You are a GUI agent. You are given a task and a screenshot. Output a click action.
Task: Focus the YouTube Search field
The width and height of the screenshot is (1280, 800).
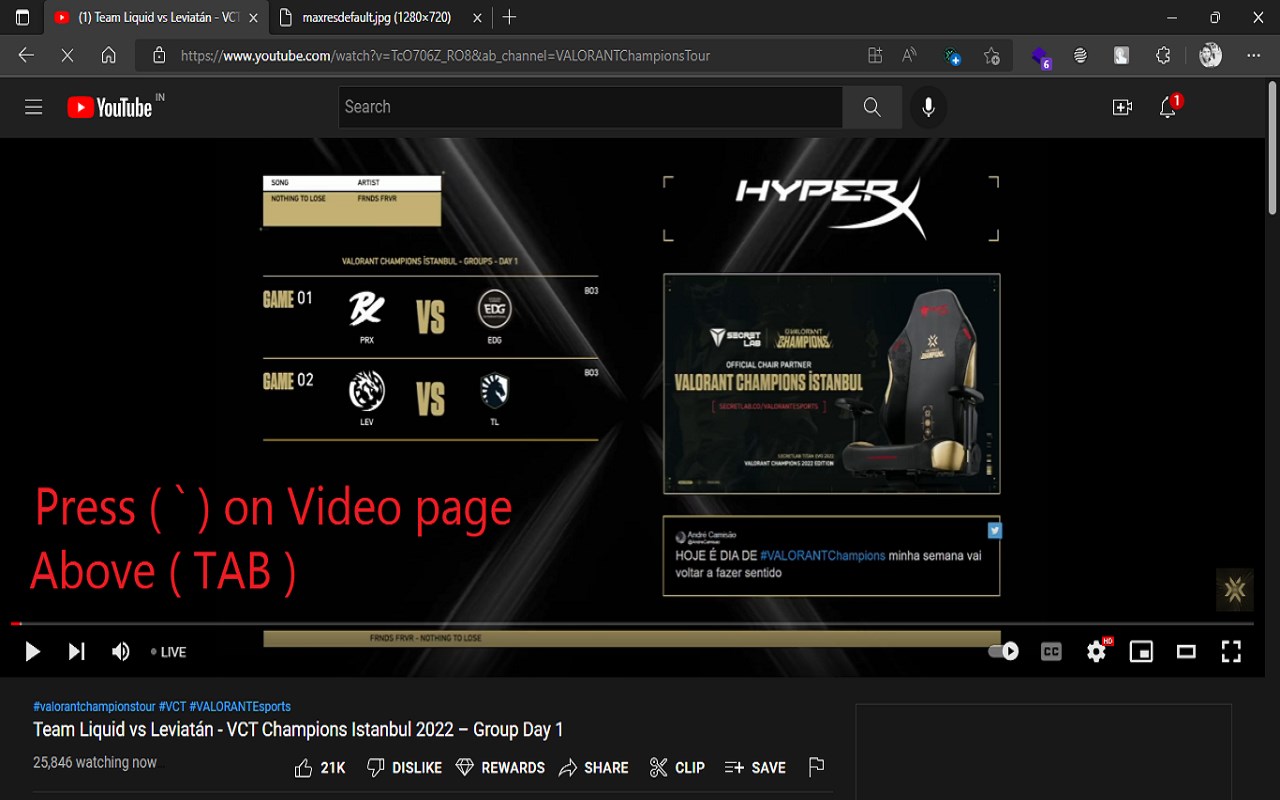(591, 107)
